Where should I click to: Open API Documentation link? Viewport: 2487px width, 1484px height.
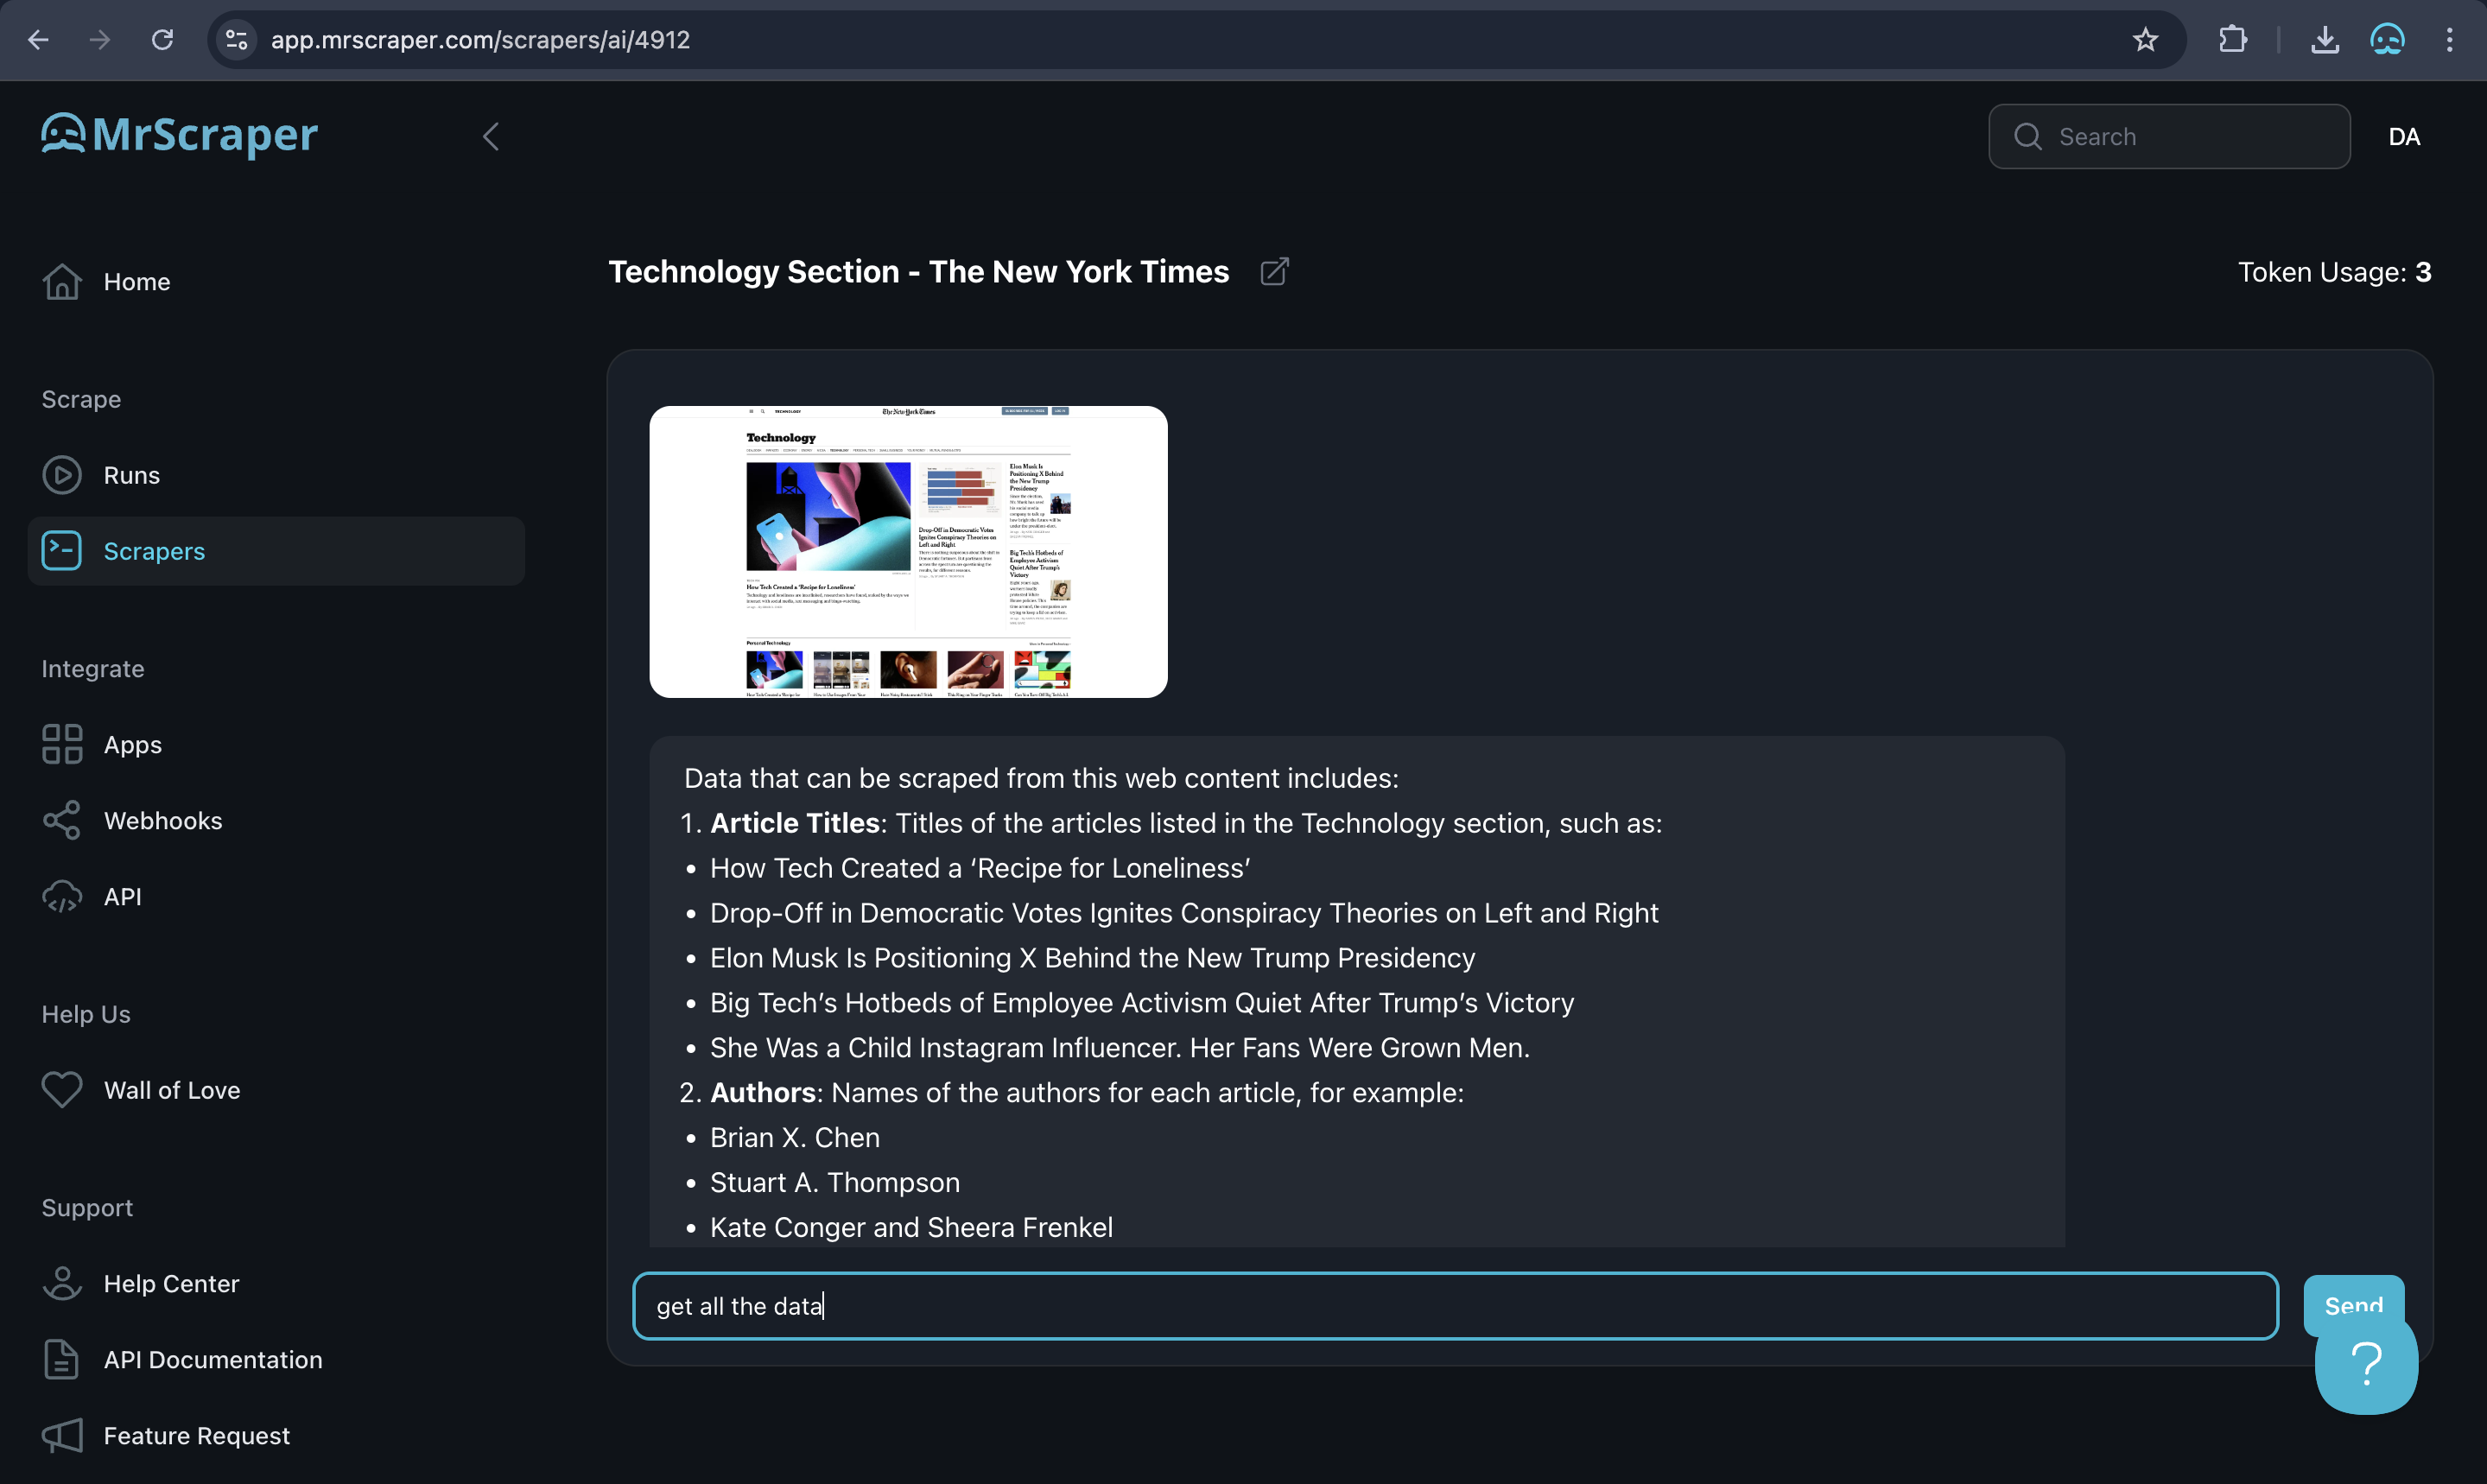point(276,1360)
